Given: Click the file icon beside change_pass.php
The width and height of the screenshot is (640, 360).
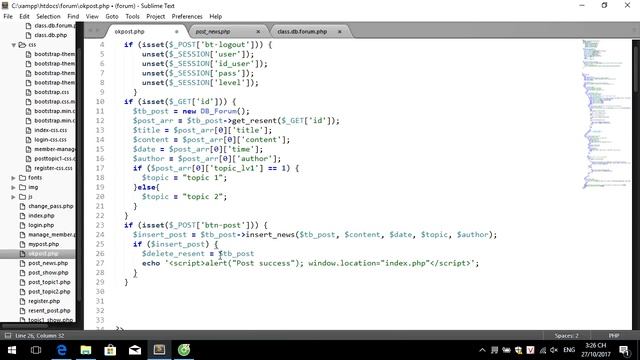Looking at the screenshot, I should point(22,206).
